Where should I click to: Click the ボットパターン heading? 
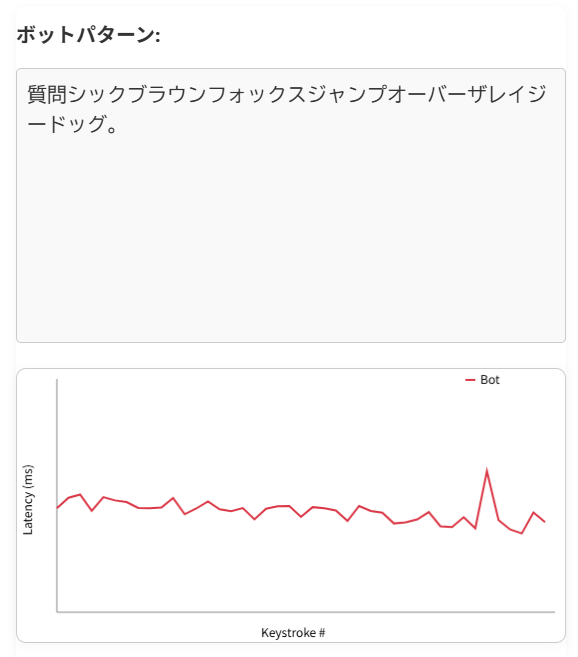coord(88,34)
